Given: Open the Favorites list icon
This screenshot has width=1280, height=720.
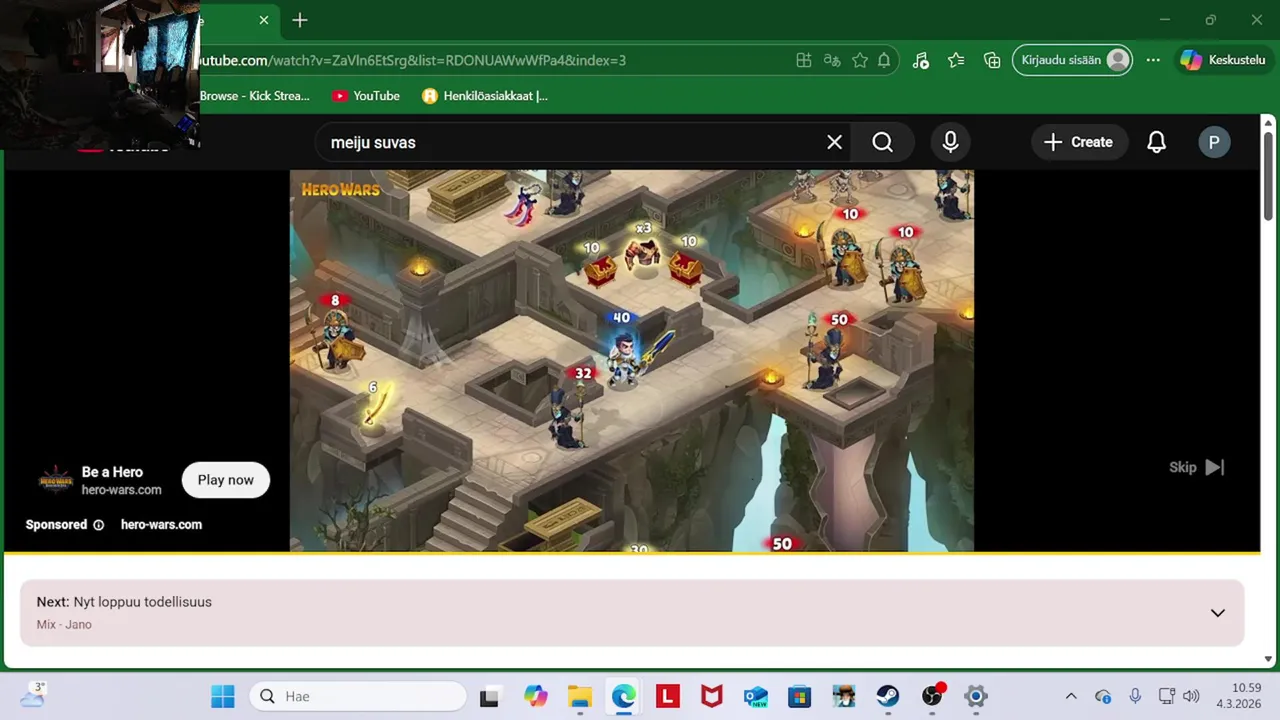Looking at the screenshot, I should click(x=956, y=60).
